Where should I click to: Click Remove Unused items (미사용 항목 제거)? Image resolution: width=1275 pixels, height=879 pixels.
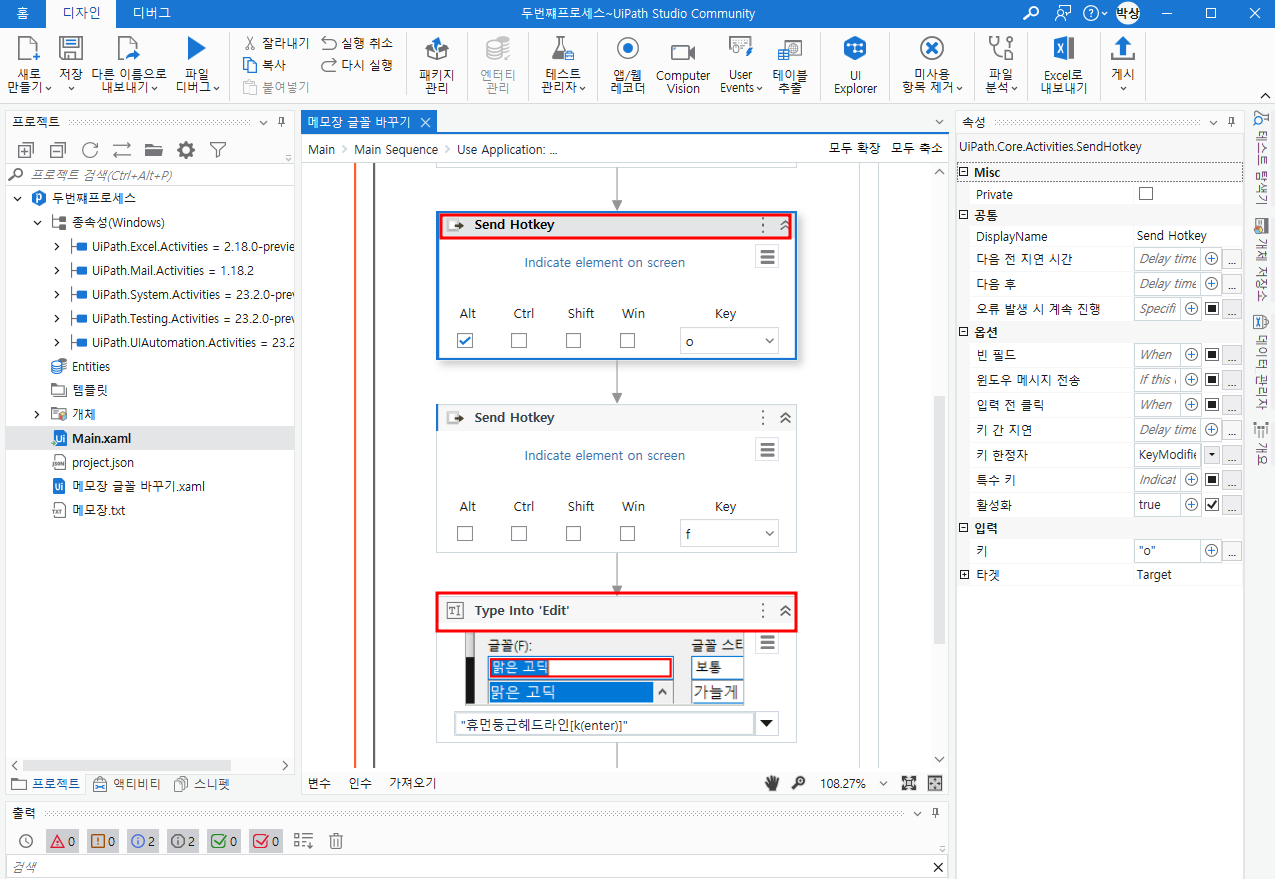(931, 66)
